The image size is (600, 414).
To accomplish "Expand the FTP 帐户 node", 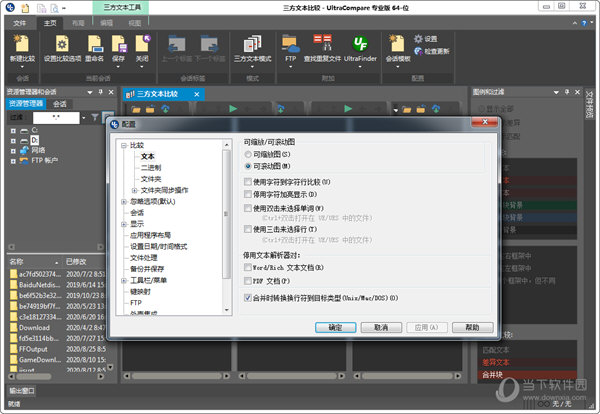I will click(x=13, y=161).
